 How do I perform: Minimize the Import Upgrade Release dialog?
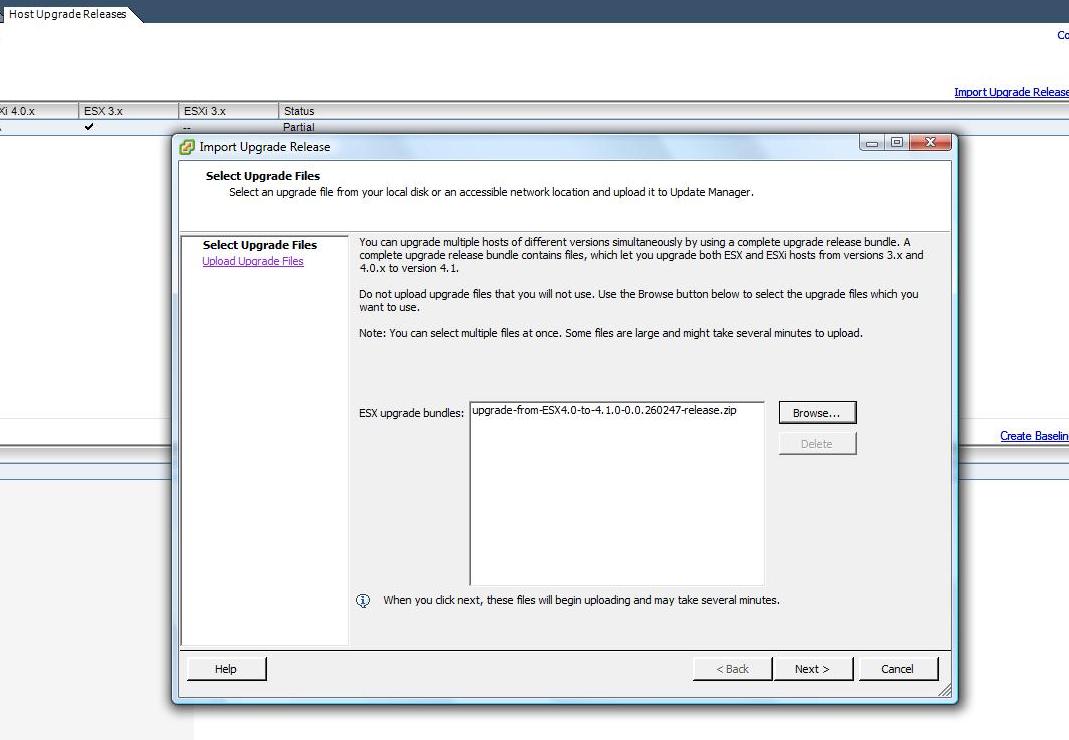tap(871, 143)
